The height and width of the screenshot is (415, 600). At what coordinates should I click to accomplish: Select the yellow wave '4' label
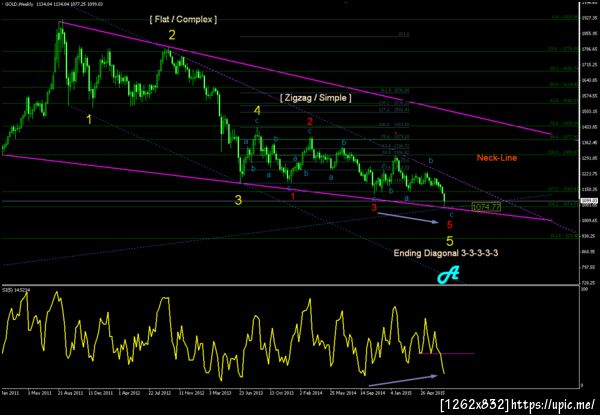click(x=257, y=111)
